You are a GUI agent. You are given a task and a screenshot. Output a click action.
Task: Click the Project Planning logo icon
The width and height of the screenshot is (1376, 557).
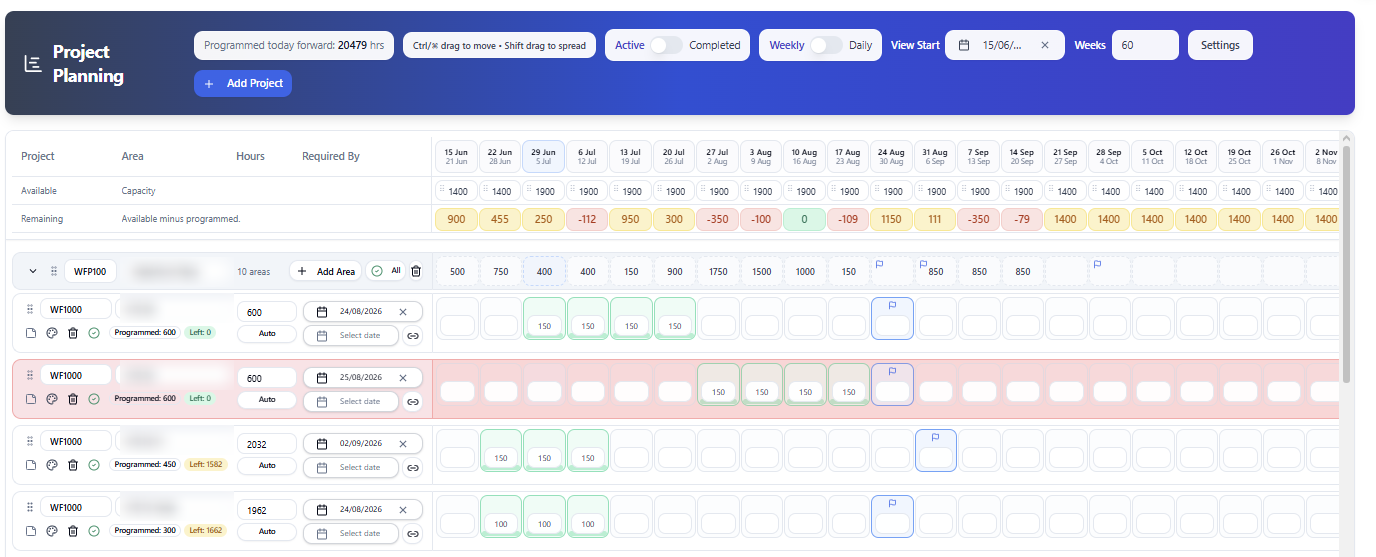[33, 64]
